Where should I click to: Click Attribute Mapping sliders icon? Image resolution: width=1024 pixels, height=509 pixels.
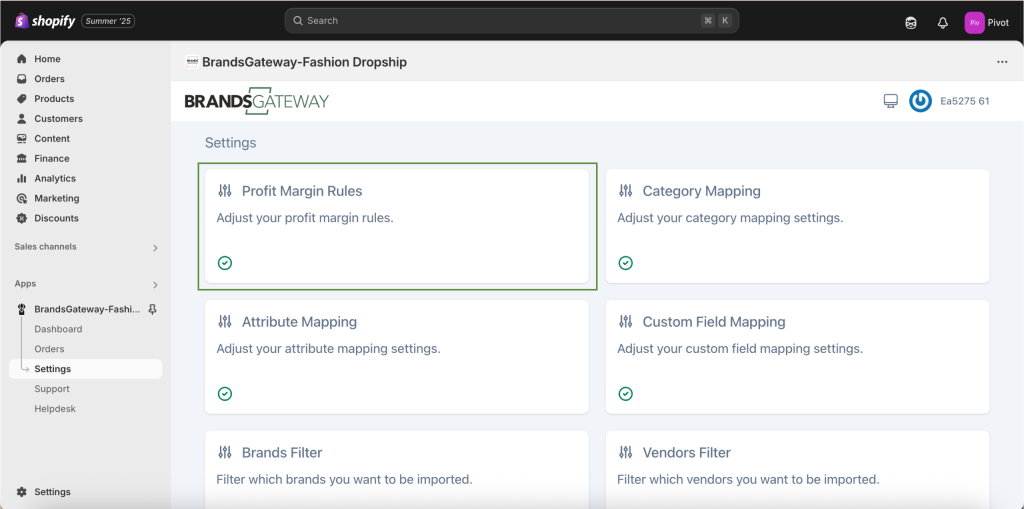coord(225,321)
